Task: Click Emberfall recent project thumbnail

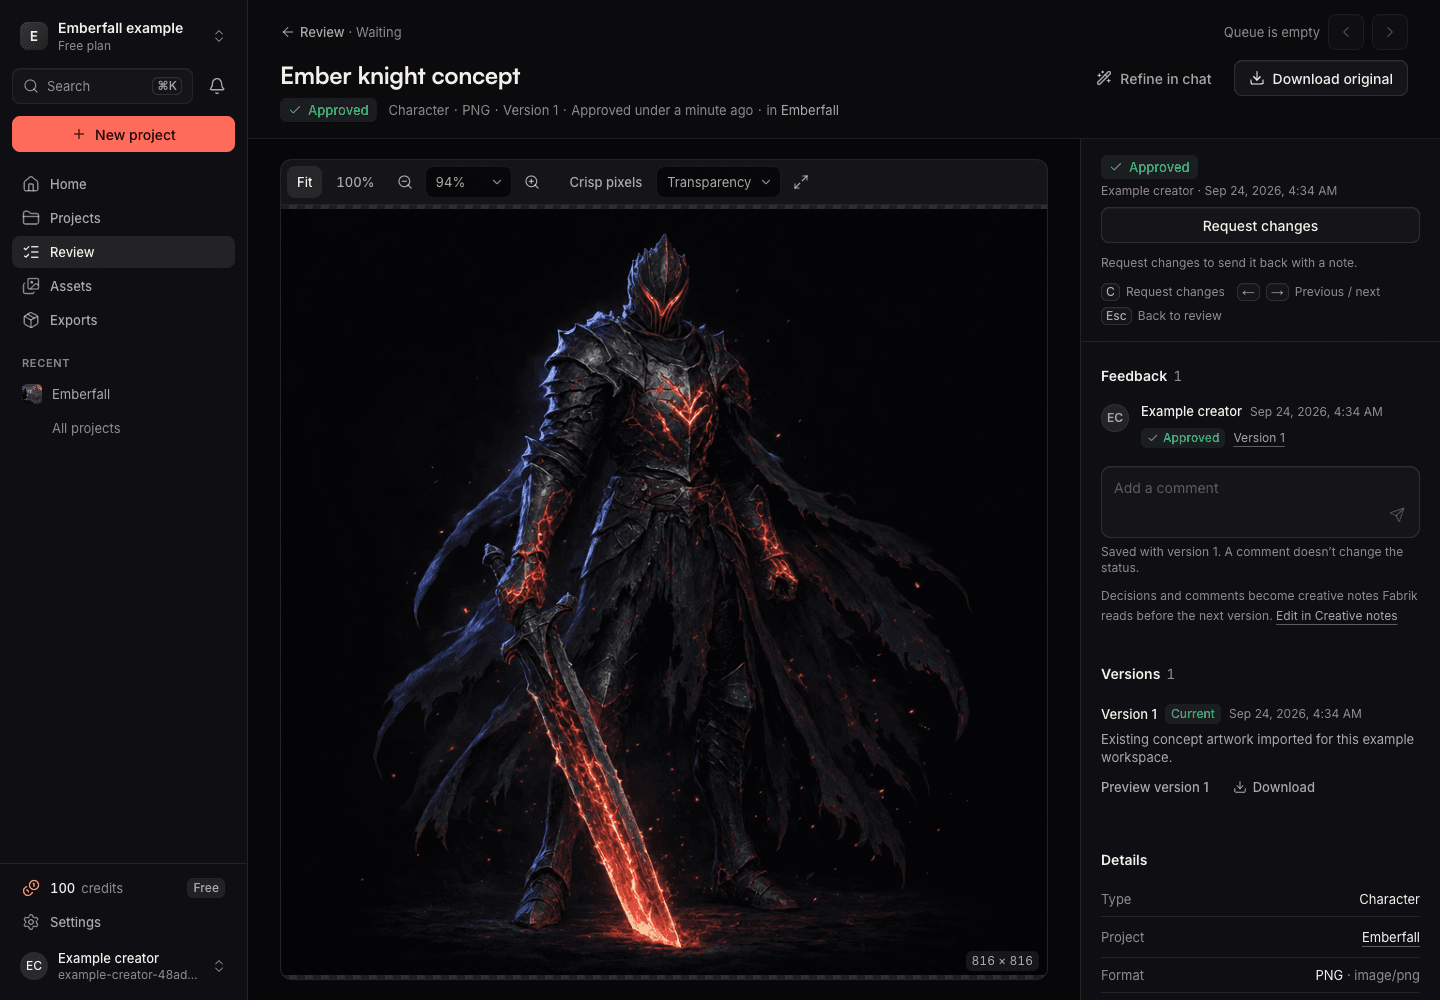Action: point(32,394)
